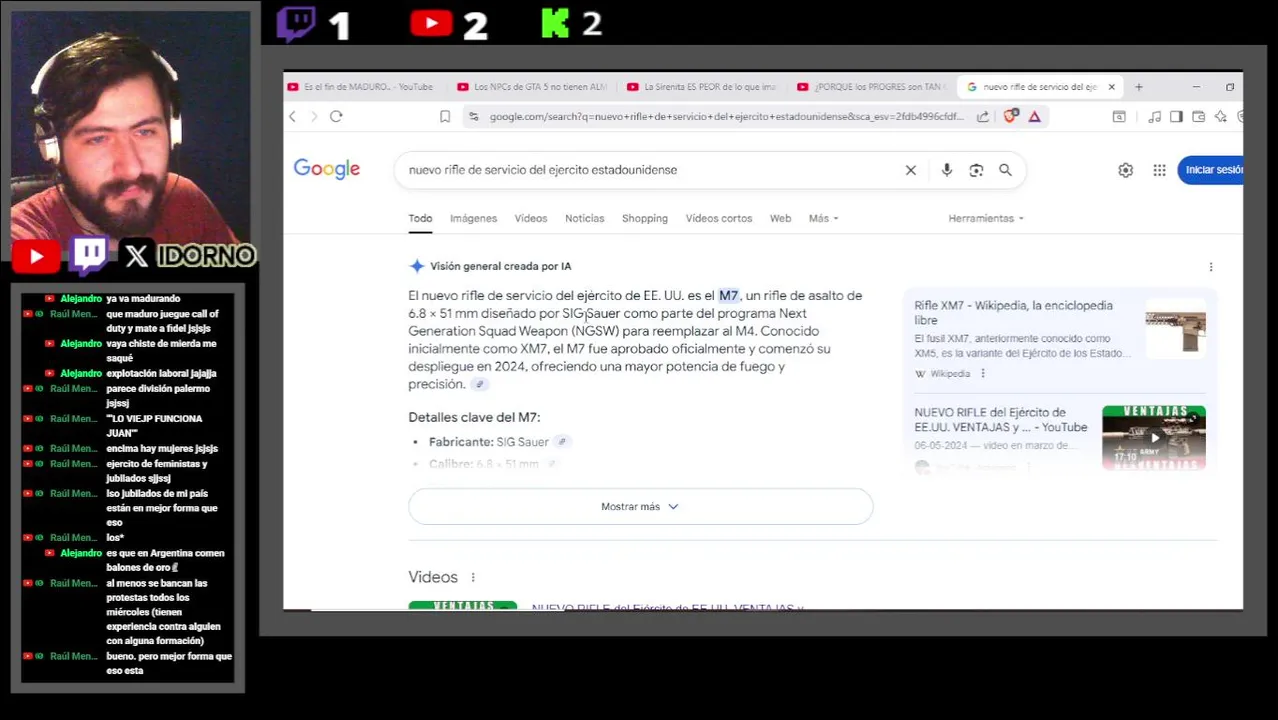Click the magnifier search button
The width and height of the screenshot is (1278, 720).
click(1005, 170)
